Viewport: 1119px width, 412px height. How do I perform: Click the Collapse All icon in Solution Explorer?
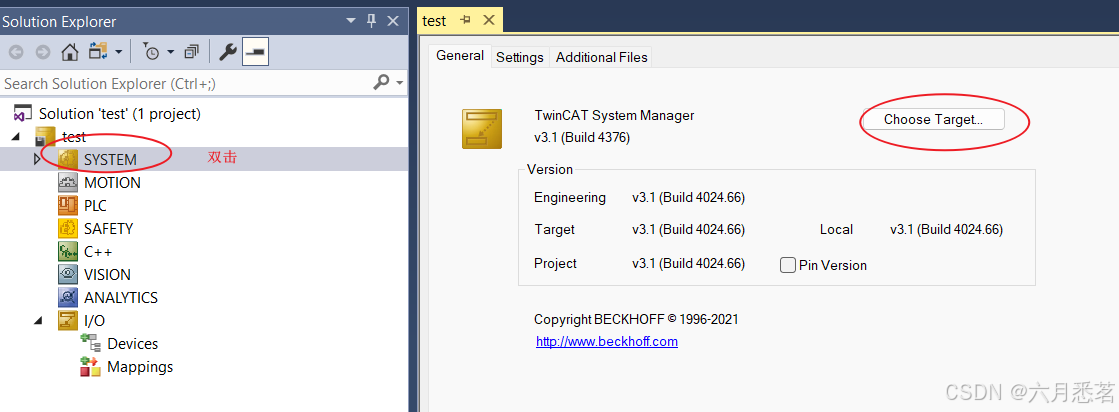coord(191,51)
